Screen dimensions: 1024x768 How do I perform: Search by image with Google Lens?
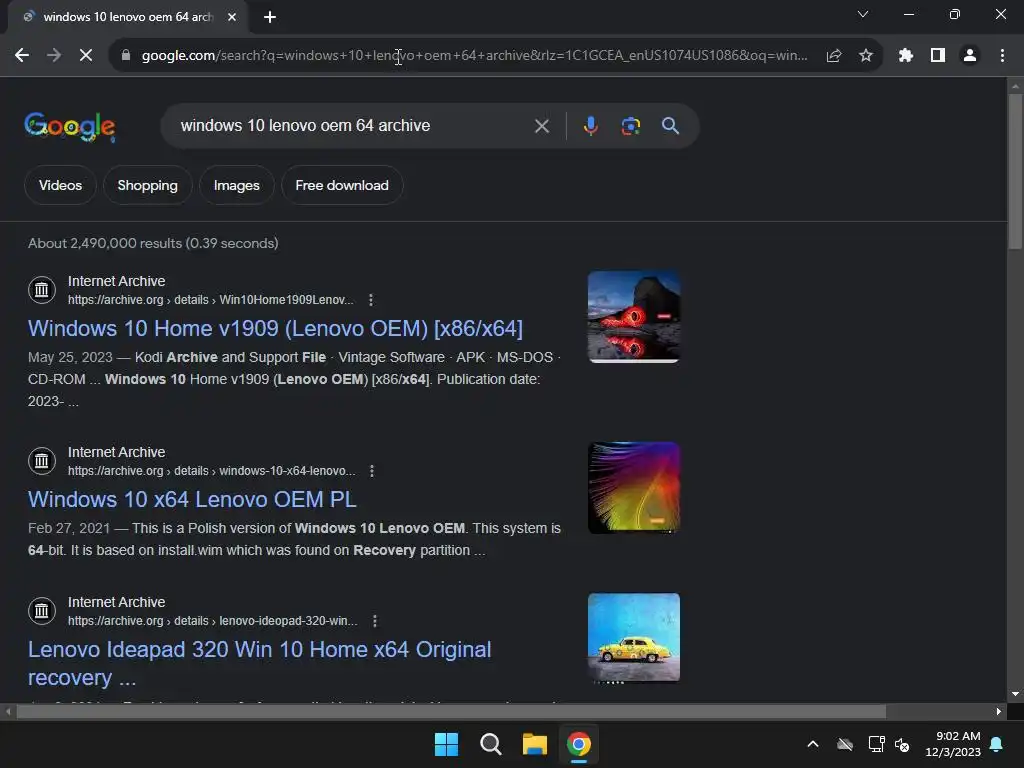630,126
